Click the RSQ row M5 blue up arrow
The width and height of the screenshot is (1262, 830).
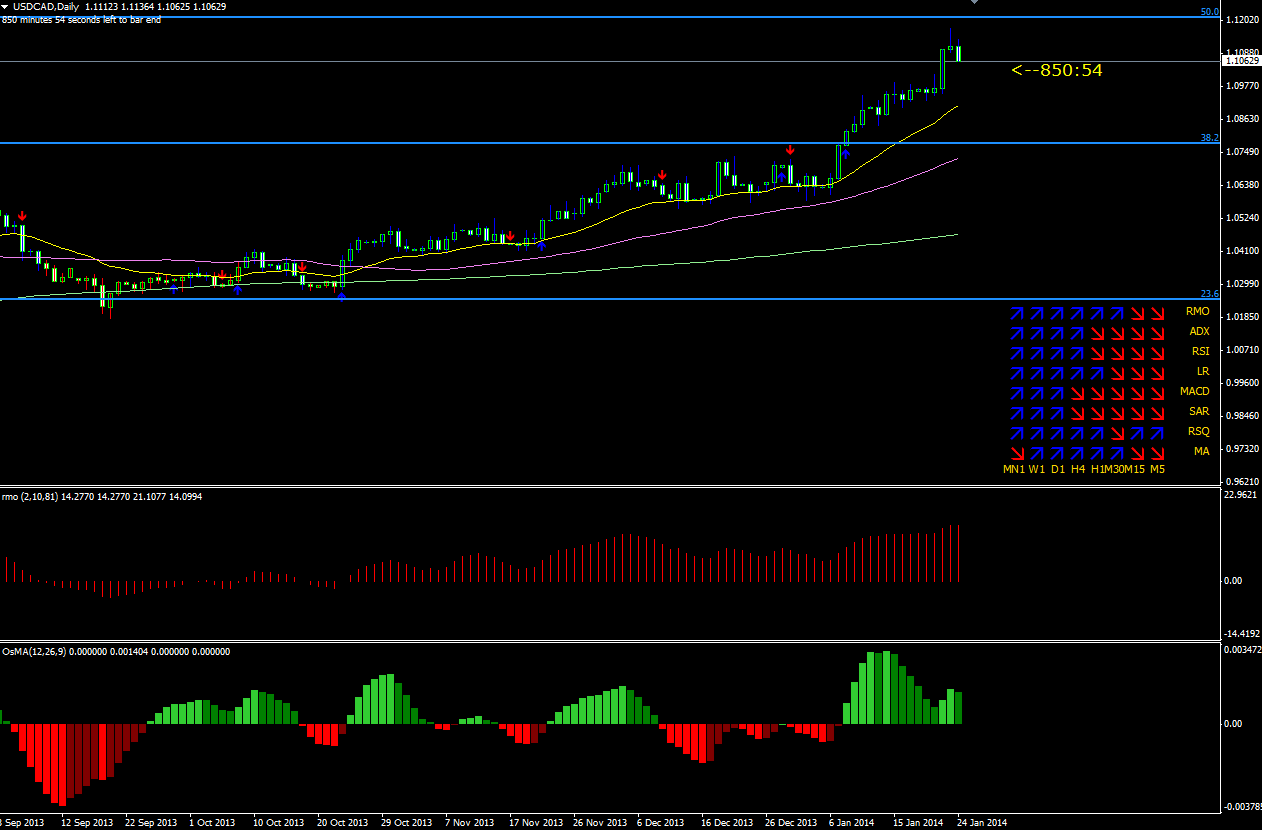(x=1157, y=433)
